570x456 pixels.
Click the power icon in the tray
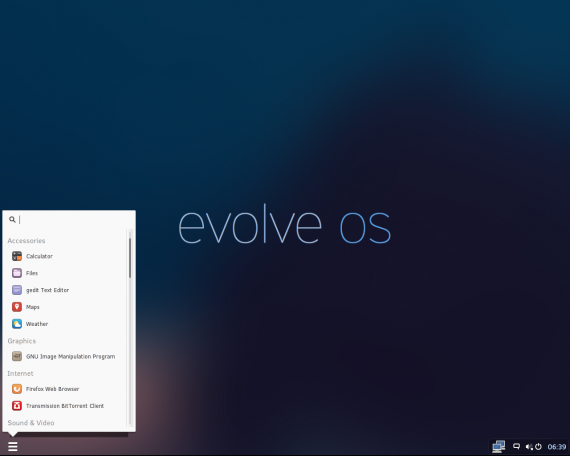538,447
